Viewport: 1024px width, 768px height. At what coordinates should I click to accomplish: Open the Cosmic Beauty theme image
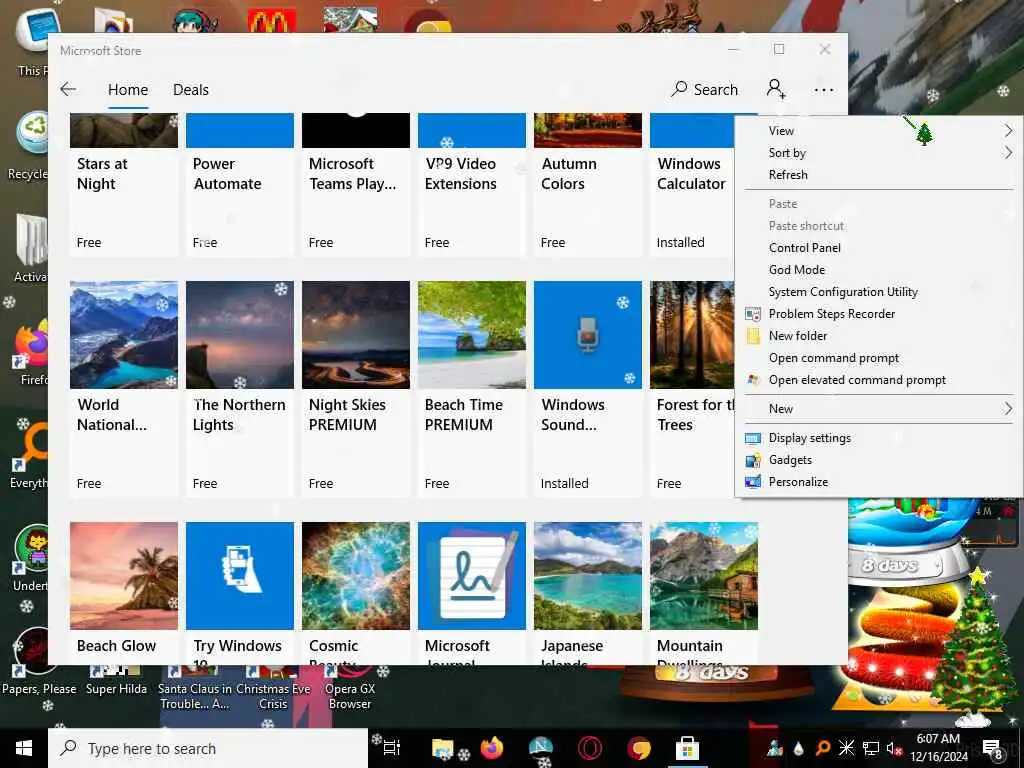pos(356,576)
